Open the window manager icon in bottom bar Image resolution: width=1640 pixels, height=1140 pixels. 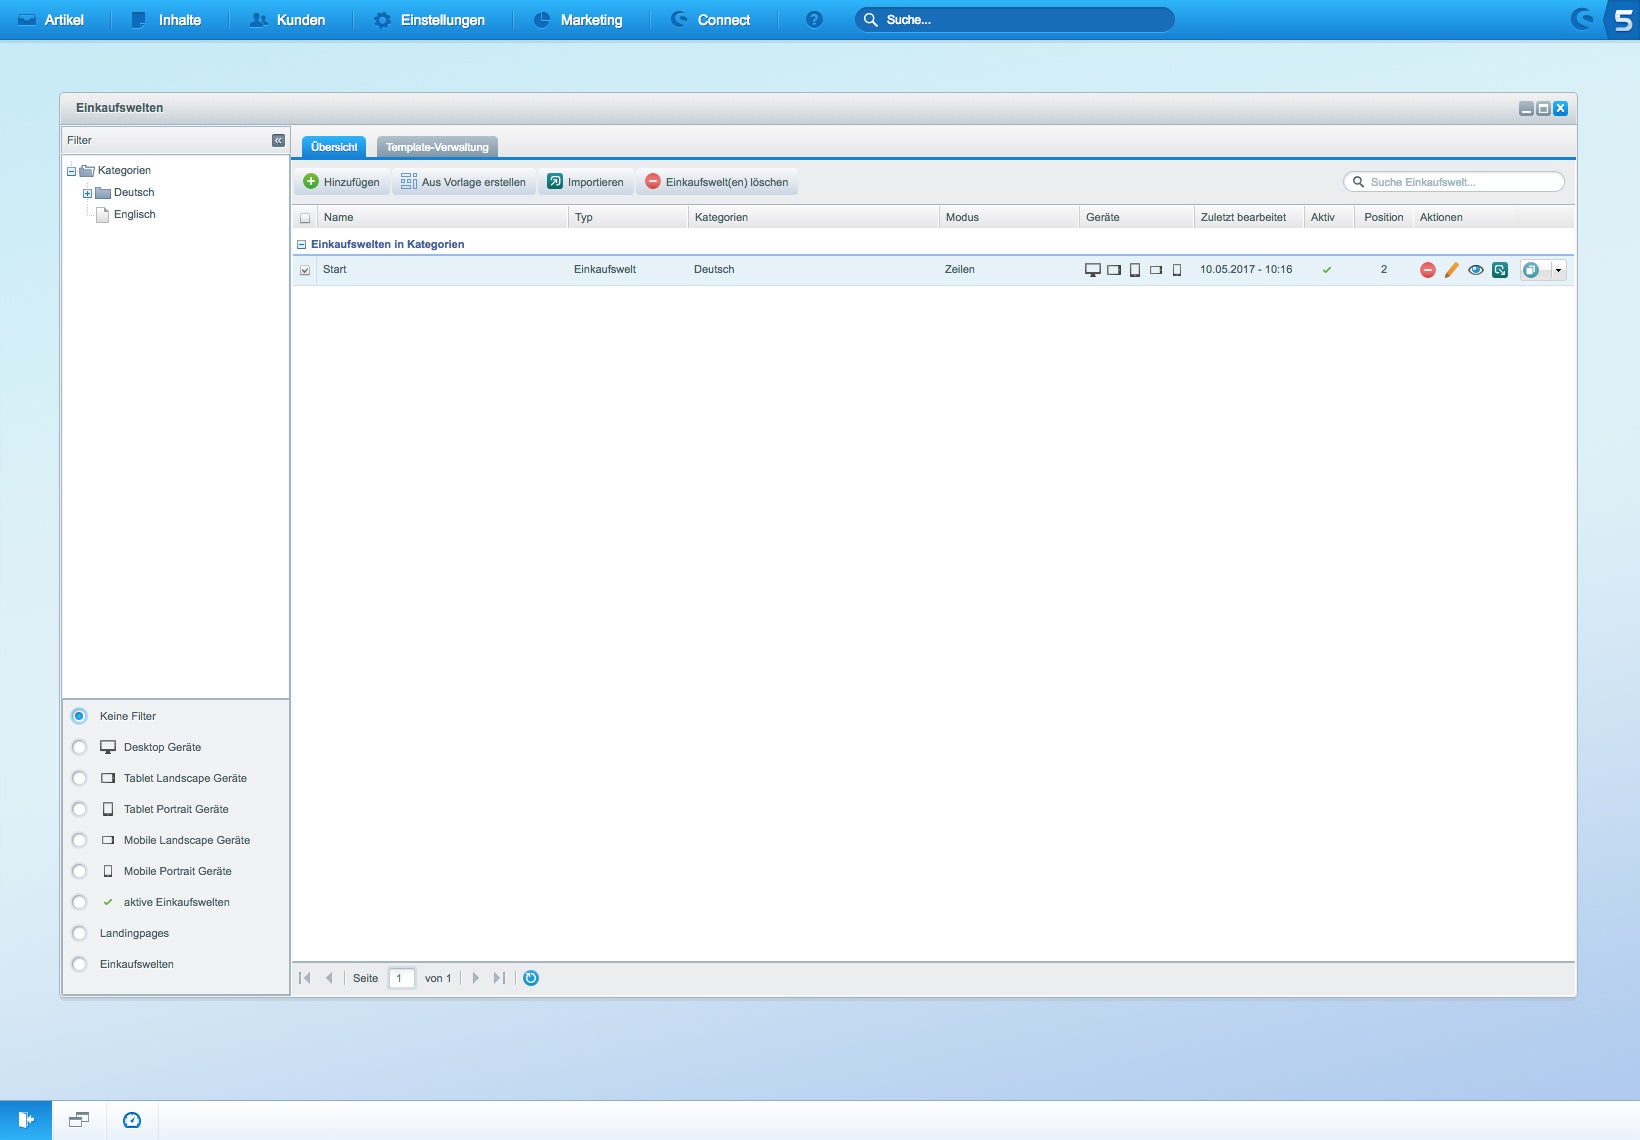pyautogui.click(x=79, y=1120)
